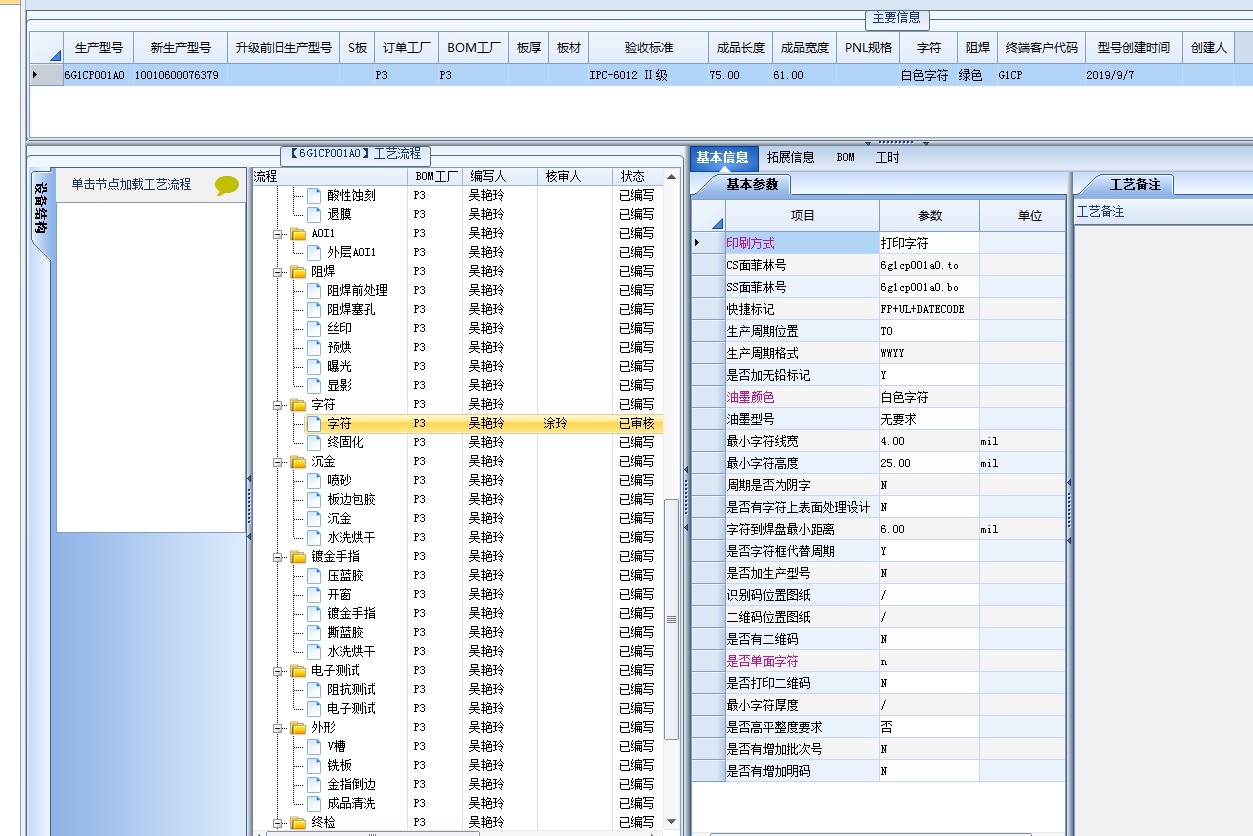
Task: Click the document icon beside 丝印
Action: 314,328
